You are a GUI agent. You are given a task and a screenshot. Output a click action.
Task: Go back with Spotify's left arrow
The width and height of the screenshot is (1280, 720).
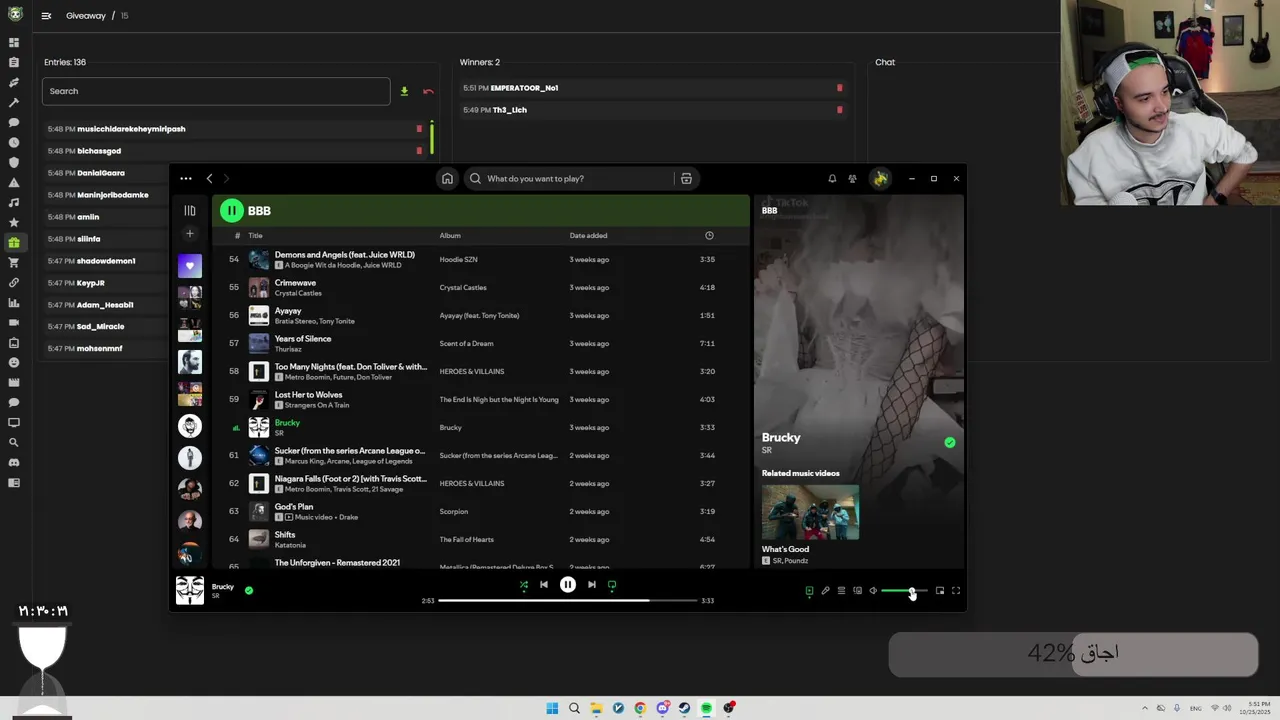pos(209,179)
